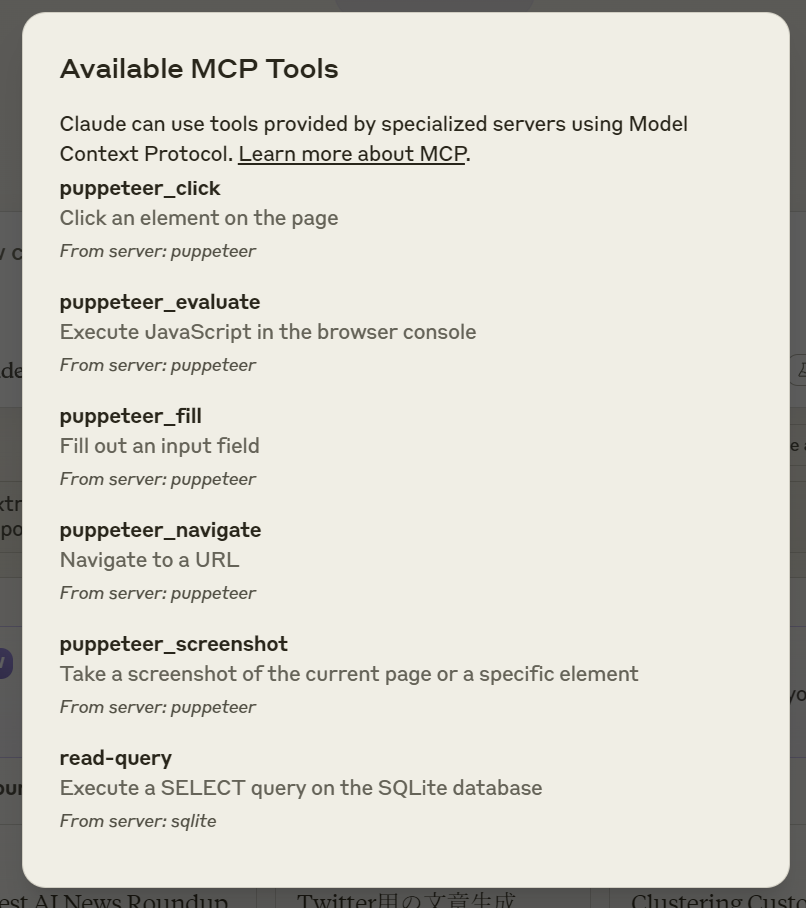This screenshot has height=908, width=806.
Task: Open the Twitter用の文章生成 card below the dialog
Action: pos(406,900)
